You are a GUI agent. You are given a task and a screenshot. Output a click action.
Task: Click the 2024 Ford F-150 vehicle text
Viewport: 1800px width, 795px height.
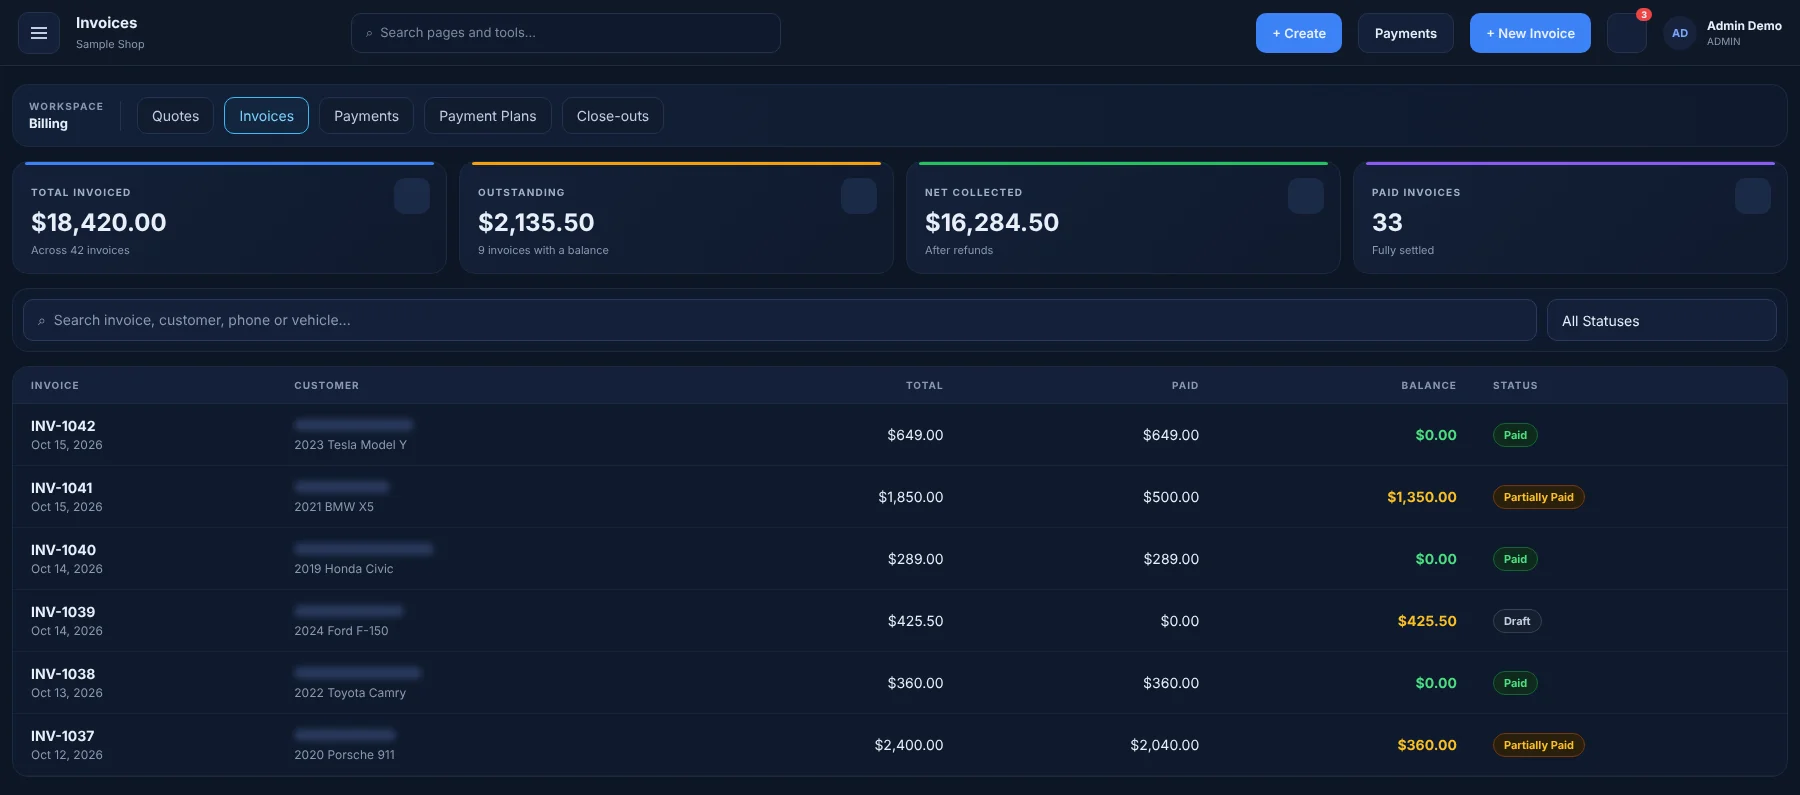(341, 631)
